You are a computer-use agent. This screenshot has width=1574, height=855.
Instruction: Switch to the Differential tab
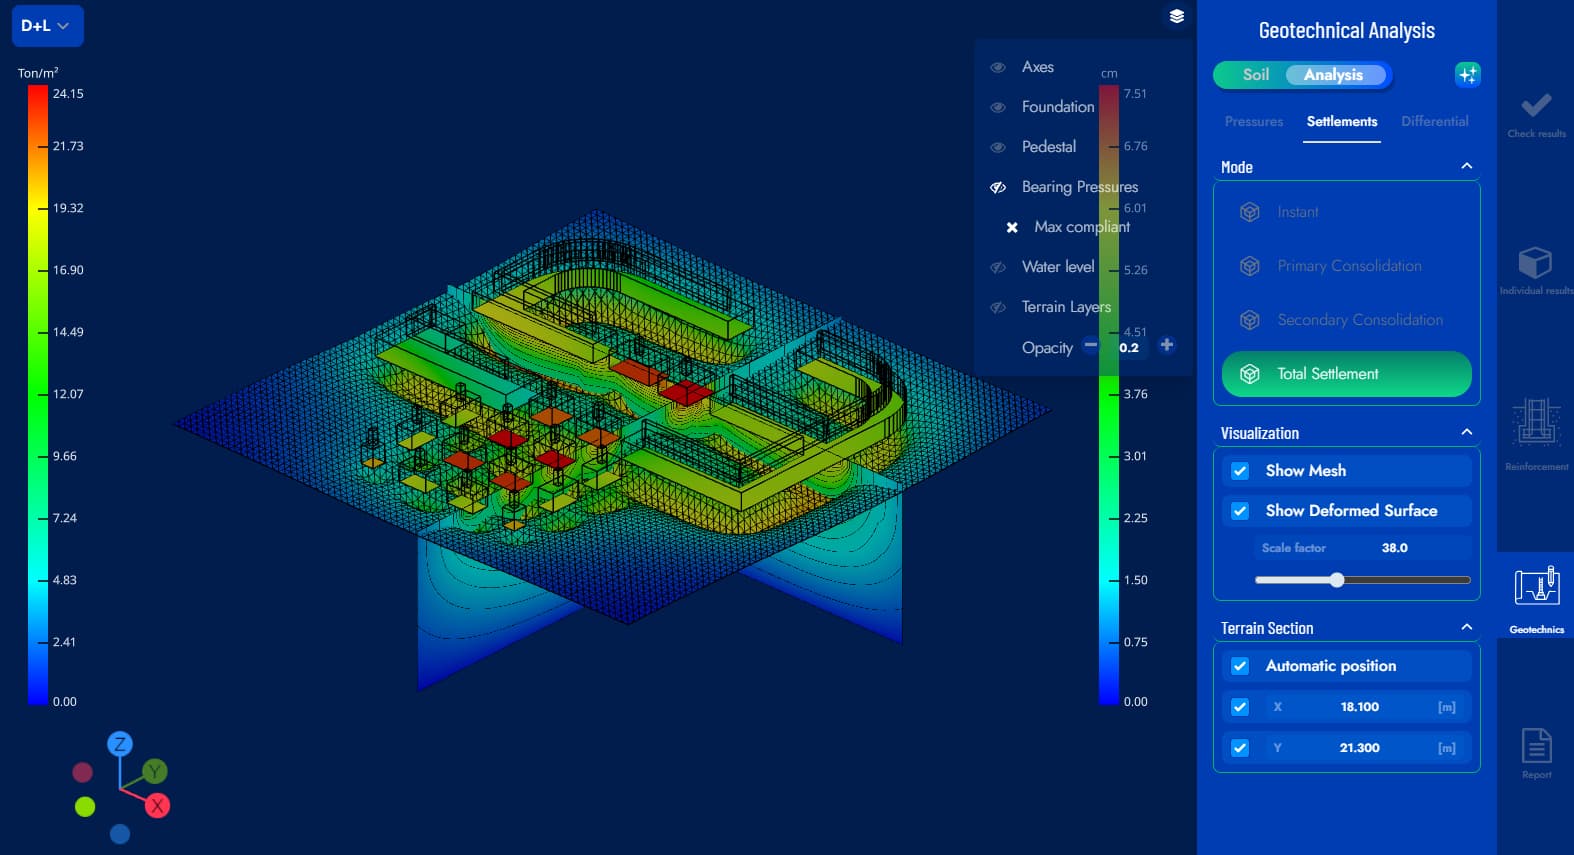[x=1434, y=122]
